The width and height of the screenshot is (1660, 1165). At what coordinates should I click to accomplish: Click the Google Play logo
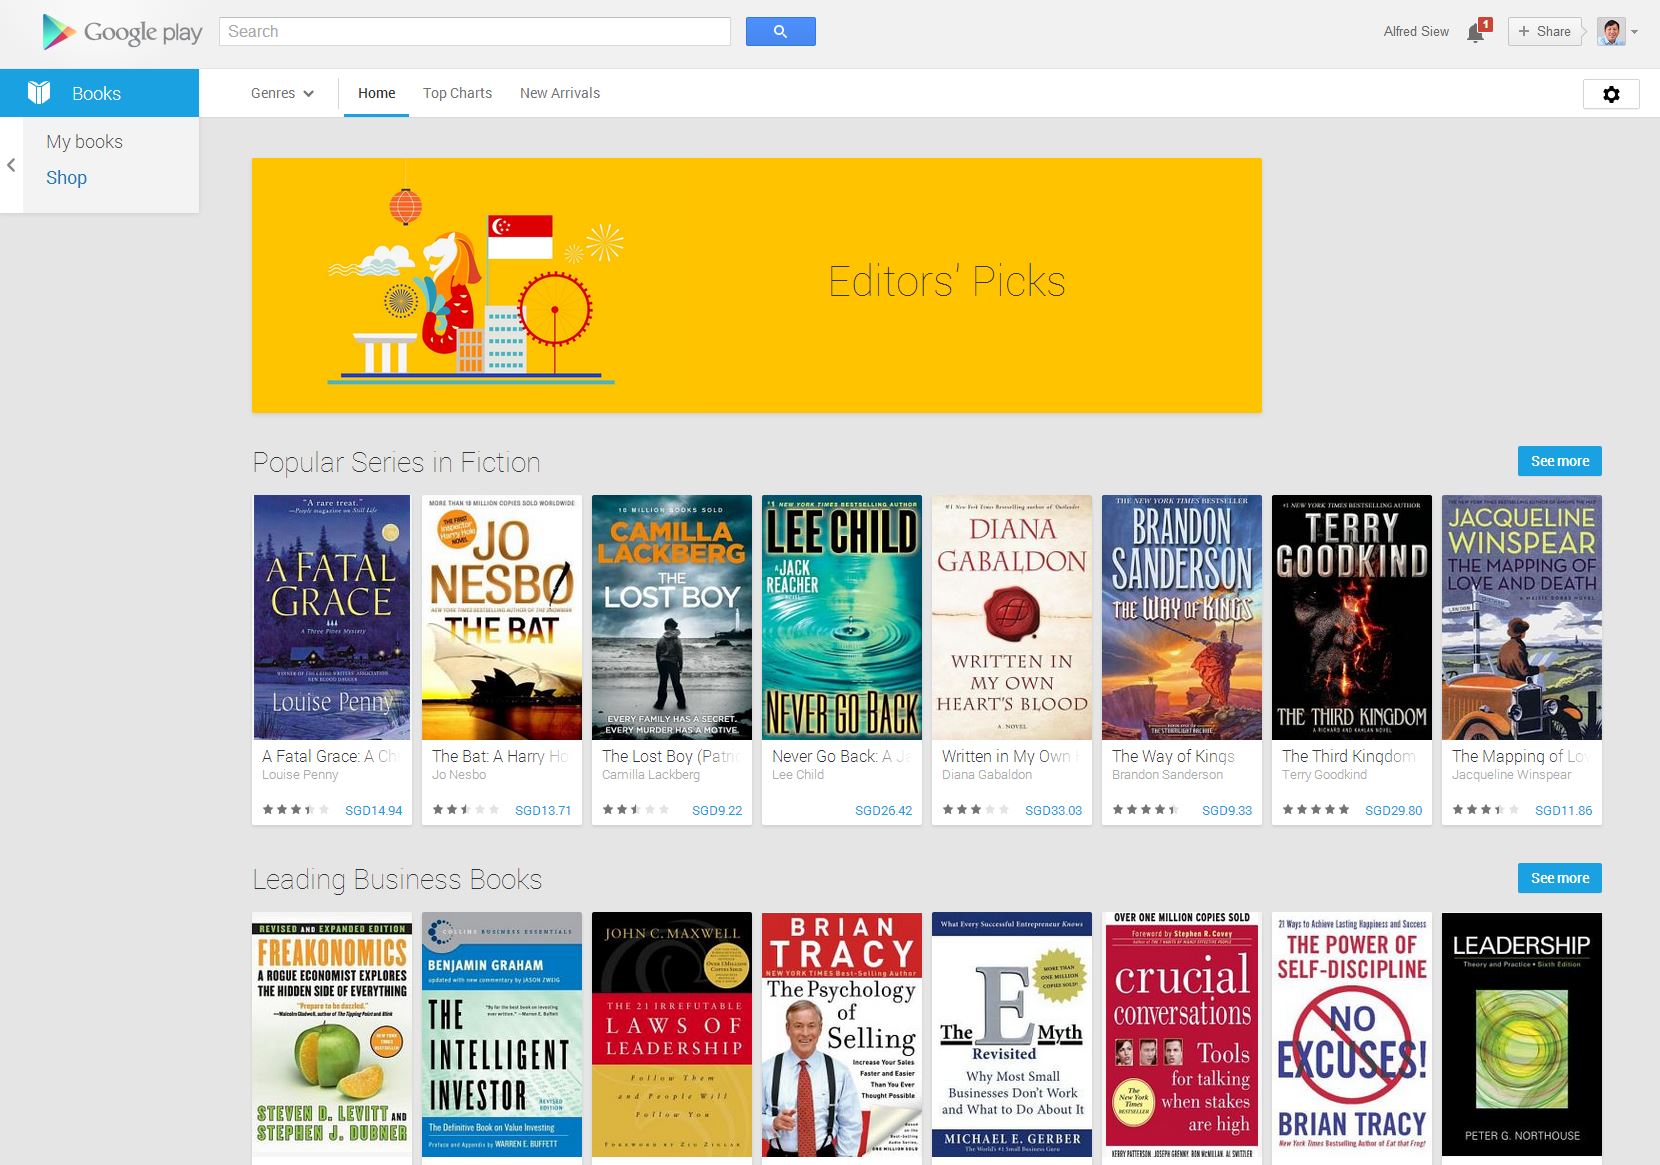(122, 32)
